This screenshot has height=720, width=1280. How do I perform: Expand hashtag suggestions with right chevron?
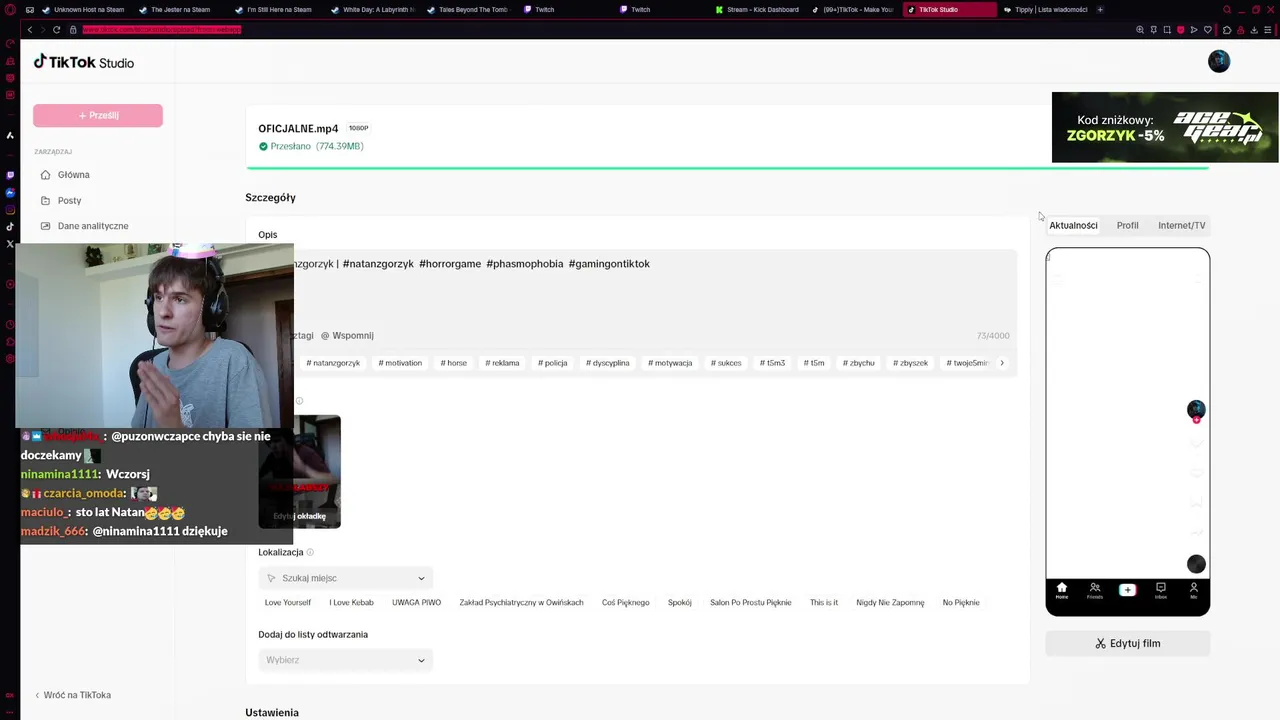point(1002,363)
